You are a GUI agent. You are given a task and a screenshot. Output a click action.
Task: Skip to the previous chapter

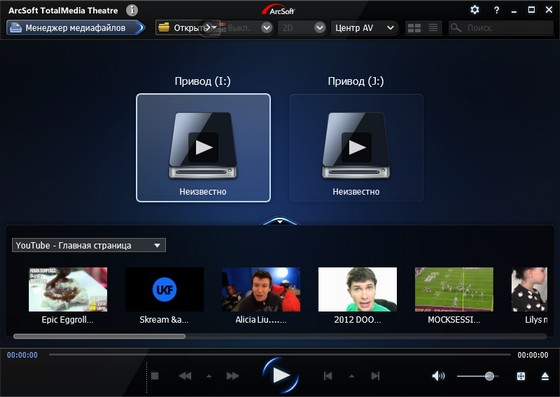pos(328,376)
